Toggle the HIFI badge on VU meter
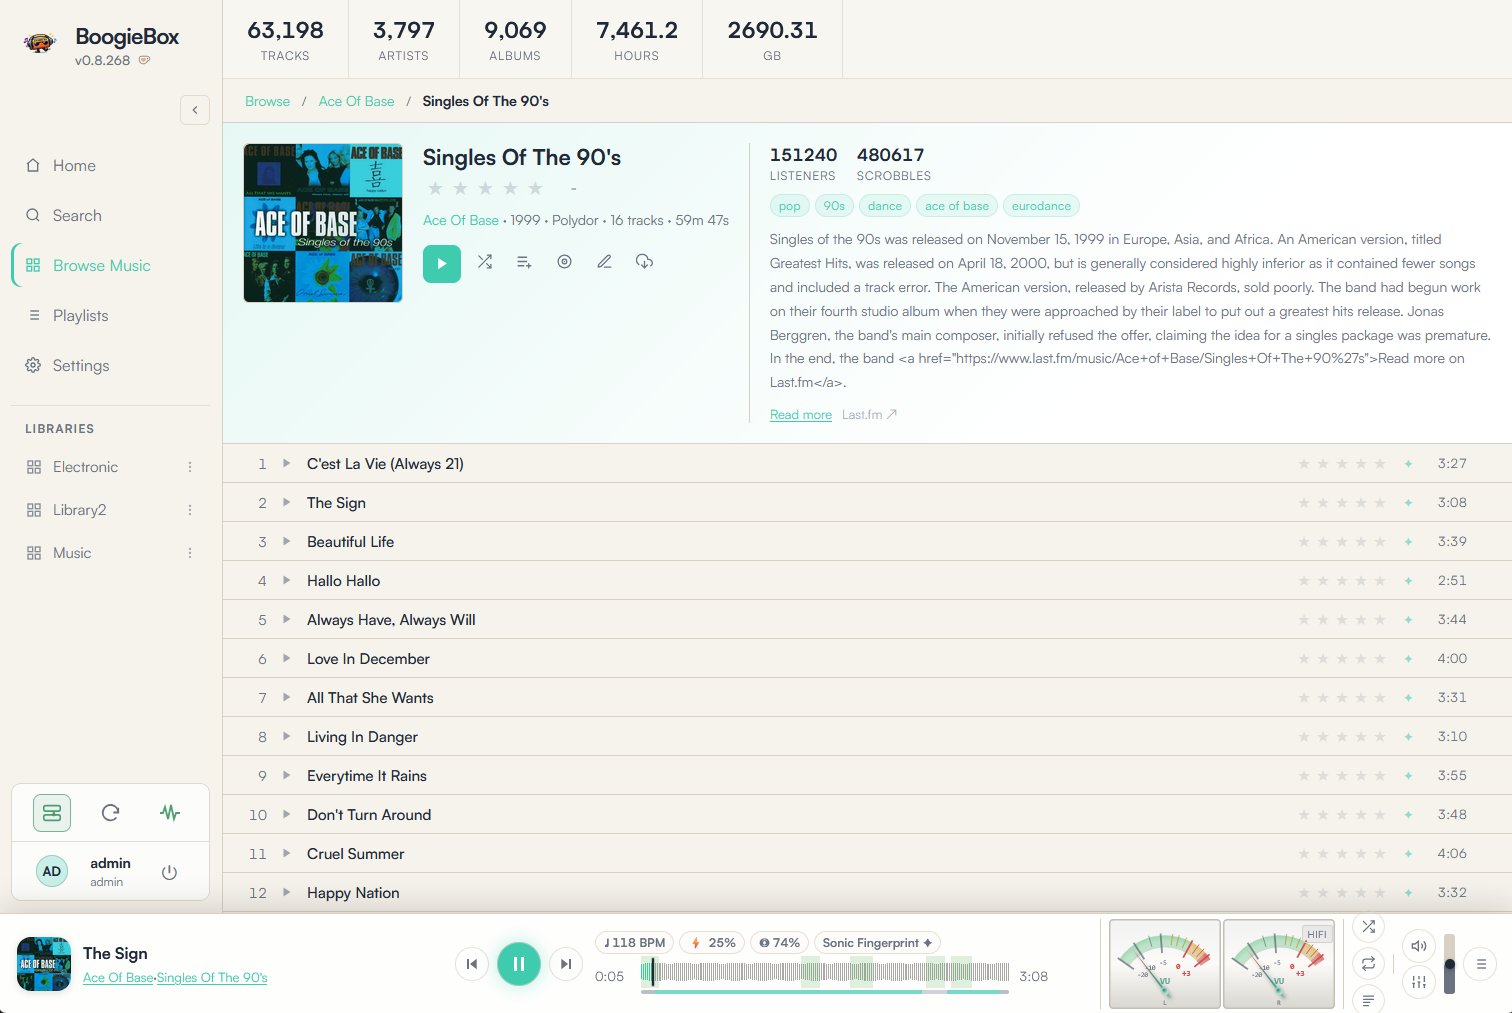This screenshot has width=1512, height=1013. [x=1317, y=934]
